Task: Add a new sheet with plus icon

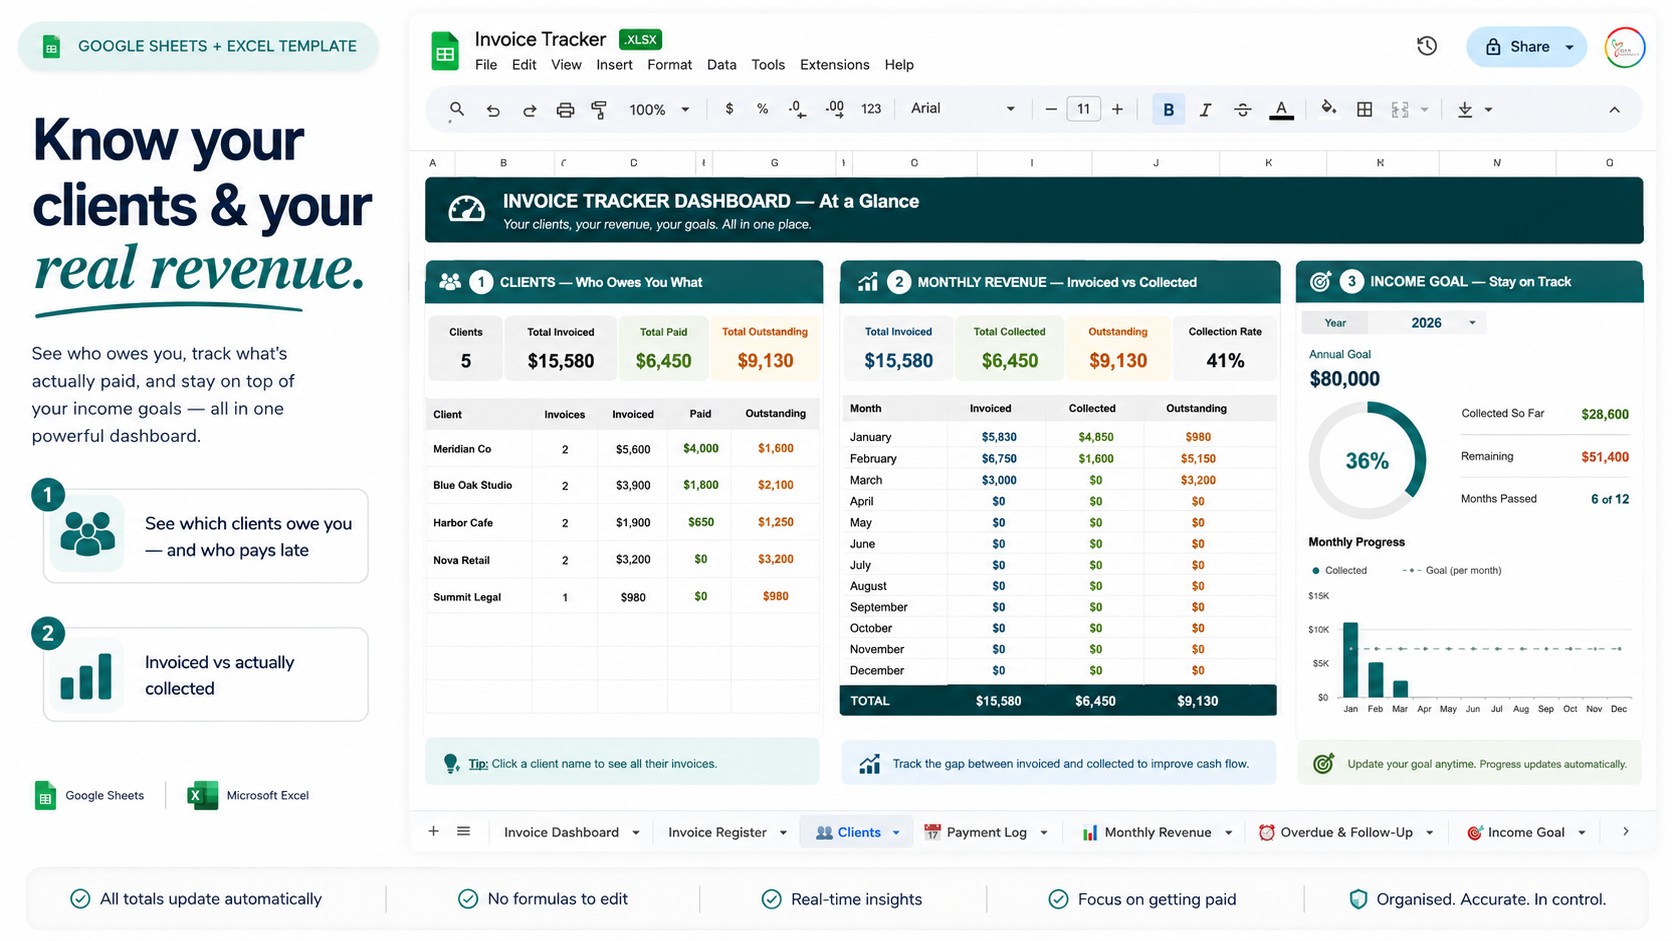Action: coord(433,831)
